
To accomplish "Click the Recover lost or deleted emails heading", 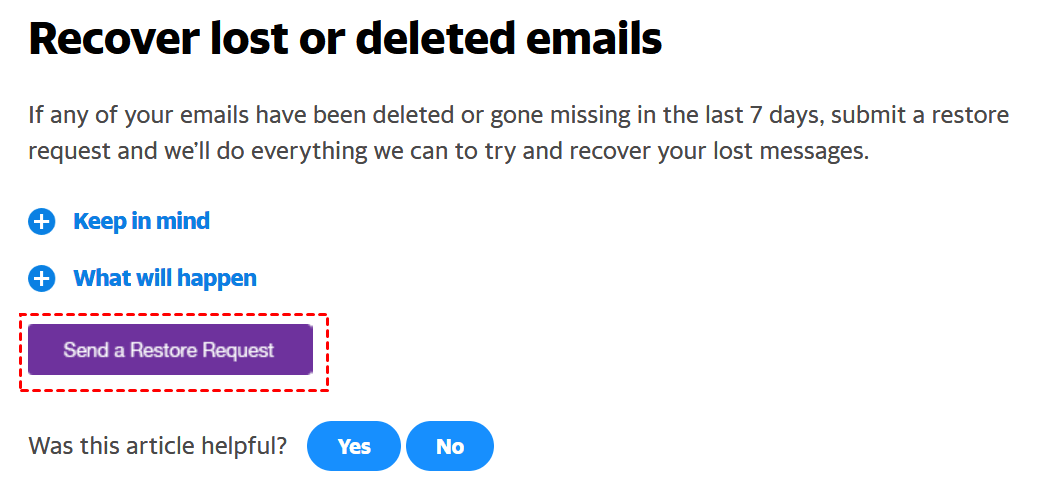I will tap(345, 39).
